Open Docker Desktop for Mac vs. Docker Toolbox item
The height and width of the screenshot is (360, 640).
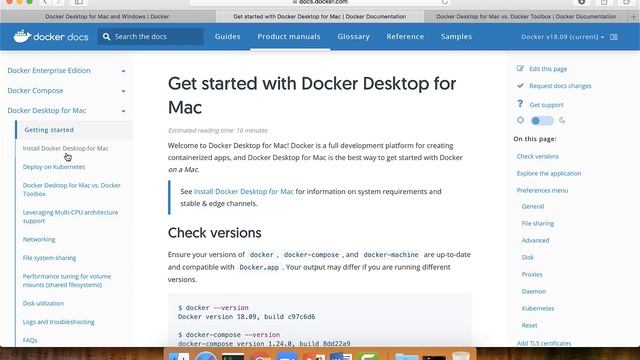point(71,189)
